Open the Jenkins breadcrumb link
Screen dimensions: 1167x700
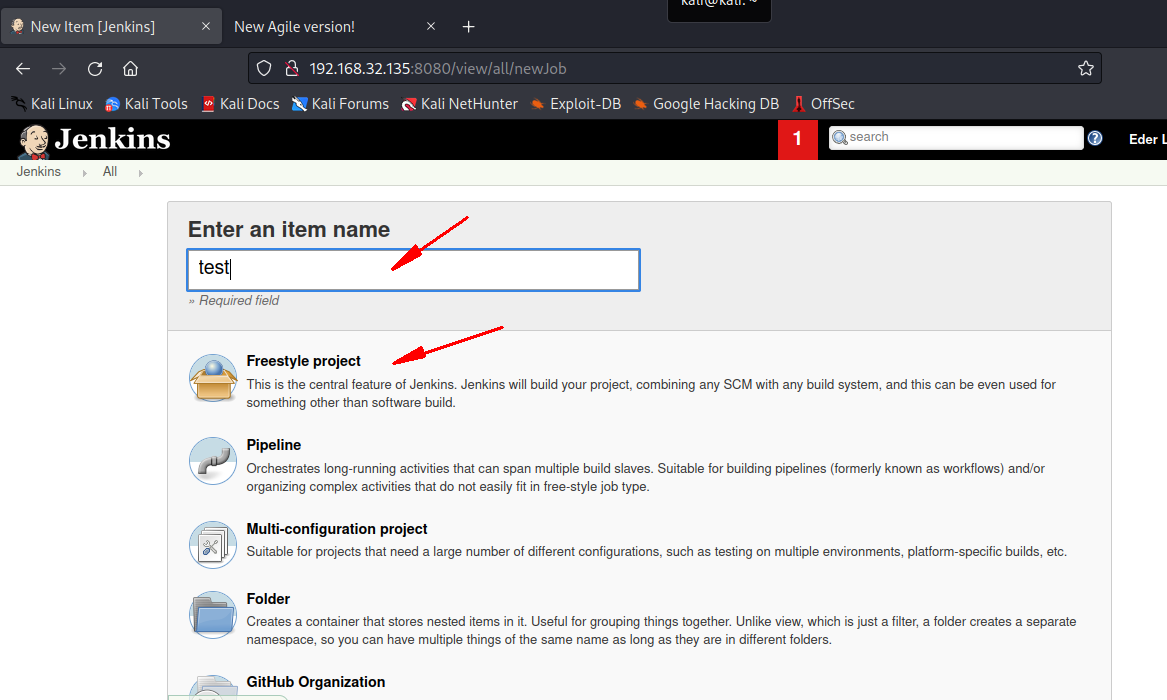(x=39, y=172)
